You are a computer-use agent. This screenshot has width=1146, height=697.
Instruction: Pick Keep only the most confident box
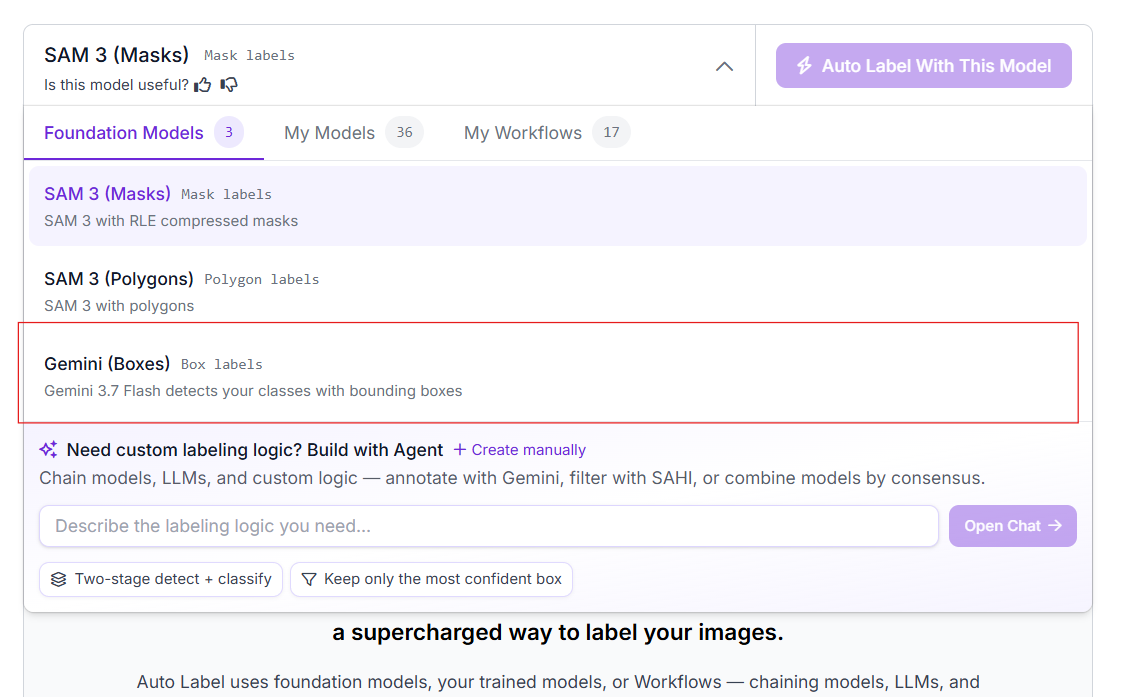(x=431, y=579)
